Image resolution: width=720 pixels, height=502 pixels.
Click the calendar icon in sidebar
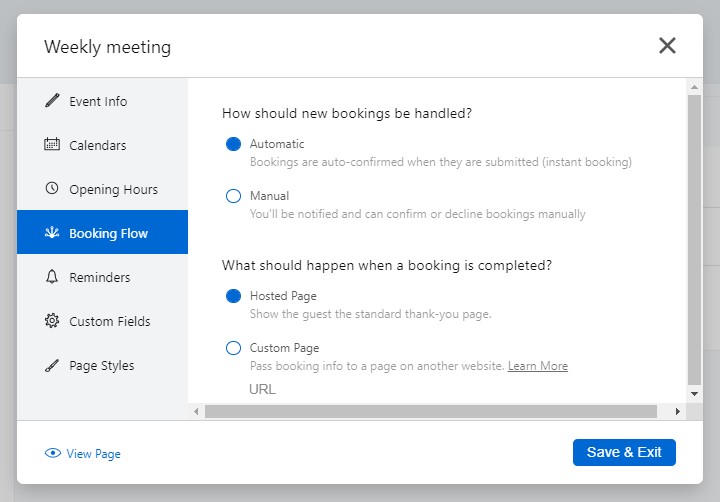(x=52, y=145)
